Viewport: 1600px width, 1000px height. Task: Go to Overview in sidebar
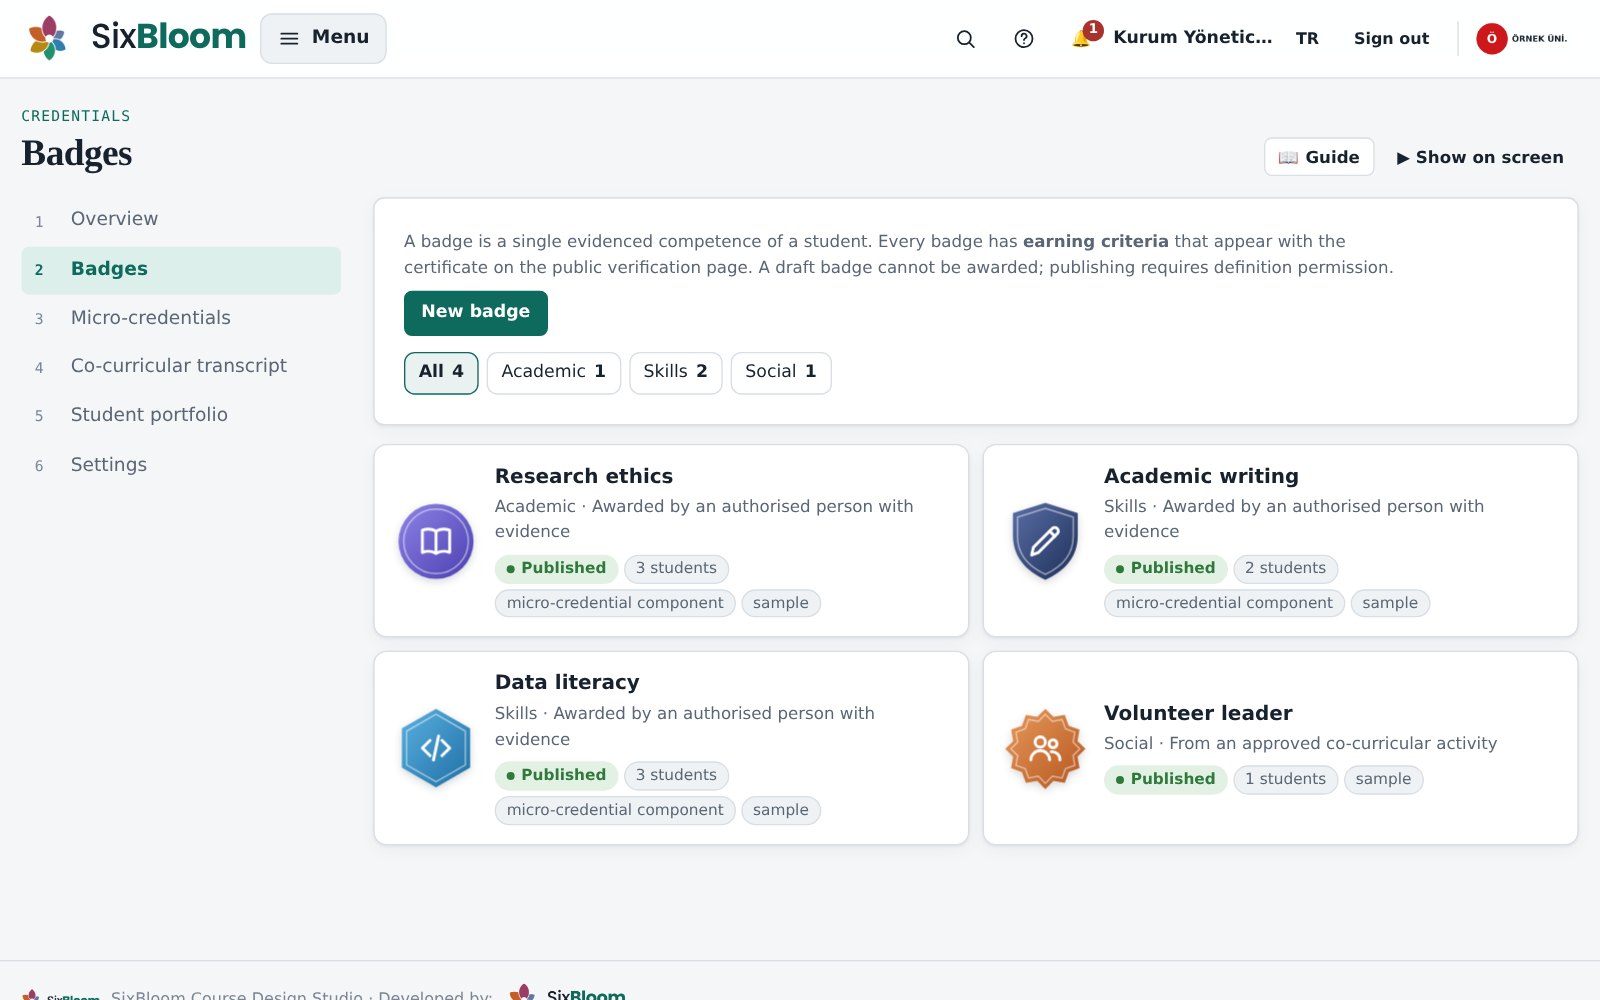[x=181, y=219]
